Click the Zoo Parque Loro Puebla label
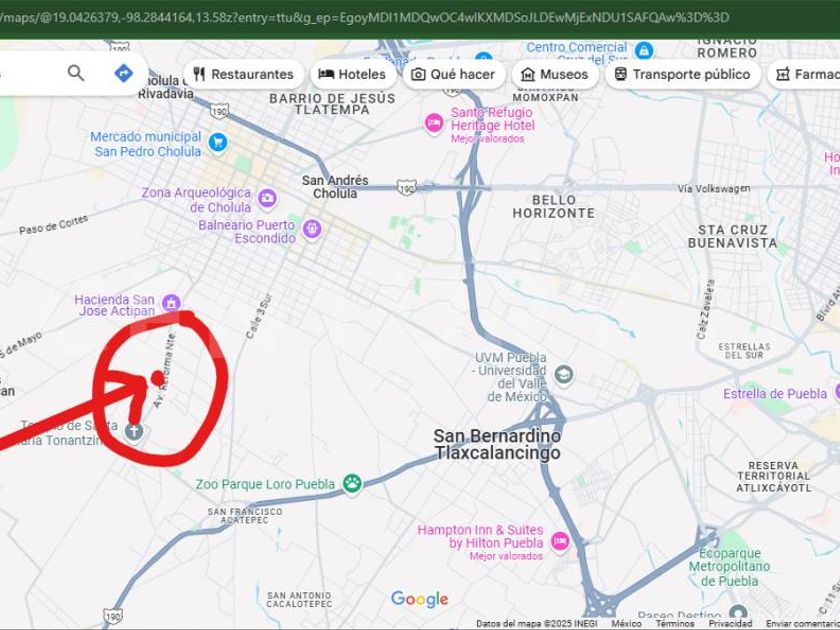The width and height of the screenshot is (840, 630). pyautogui.click(x=265, y=484)
